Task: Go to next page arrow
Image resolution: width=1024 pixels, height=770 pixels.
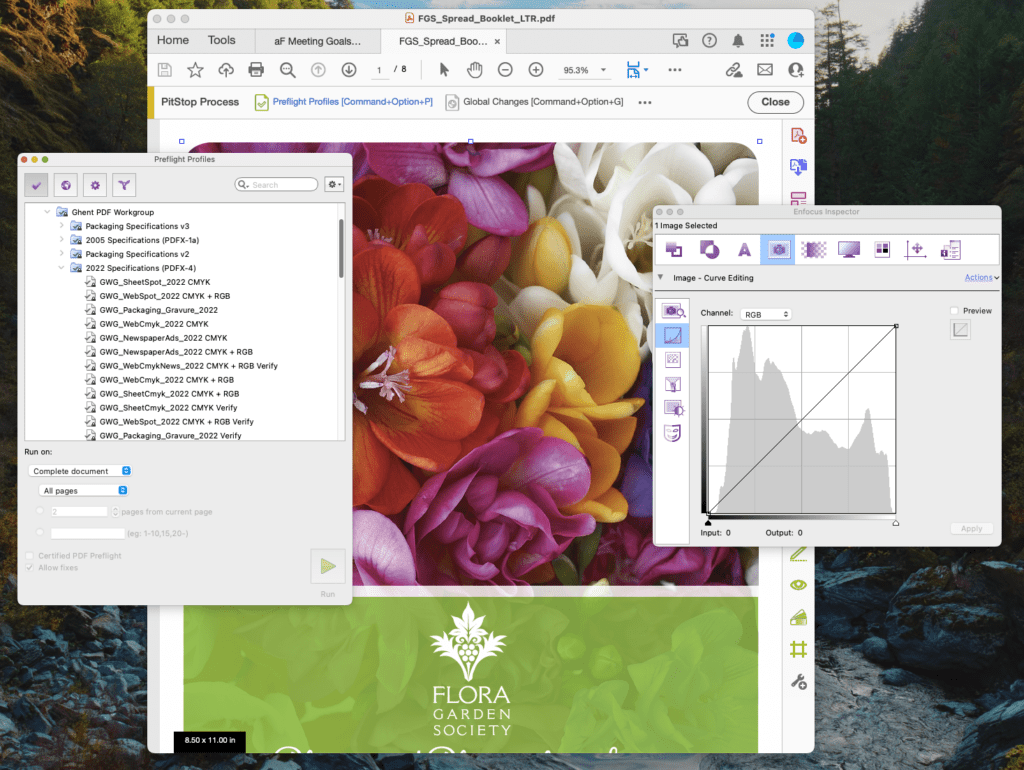Action: [349, 69]
